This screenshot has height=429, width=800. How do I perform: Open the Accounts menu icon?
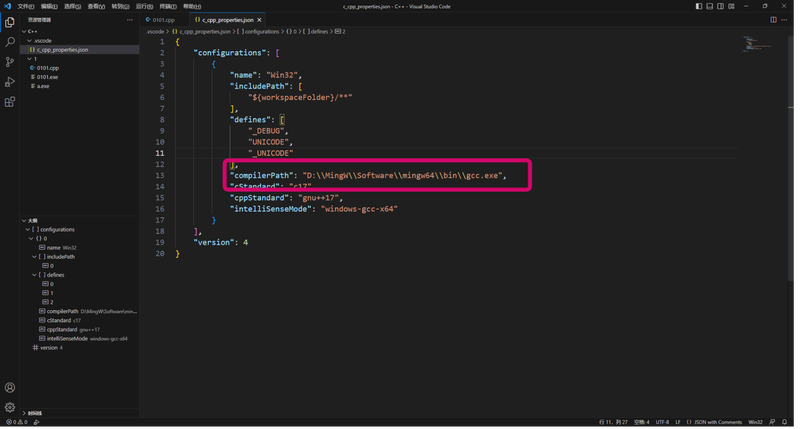(10, 388)
